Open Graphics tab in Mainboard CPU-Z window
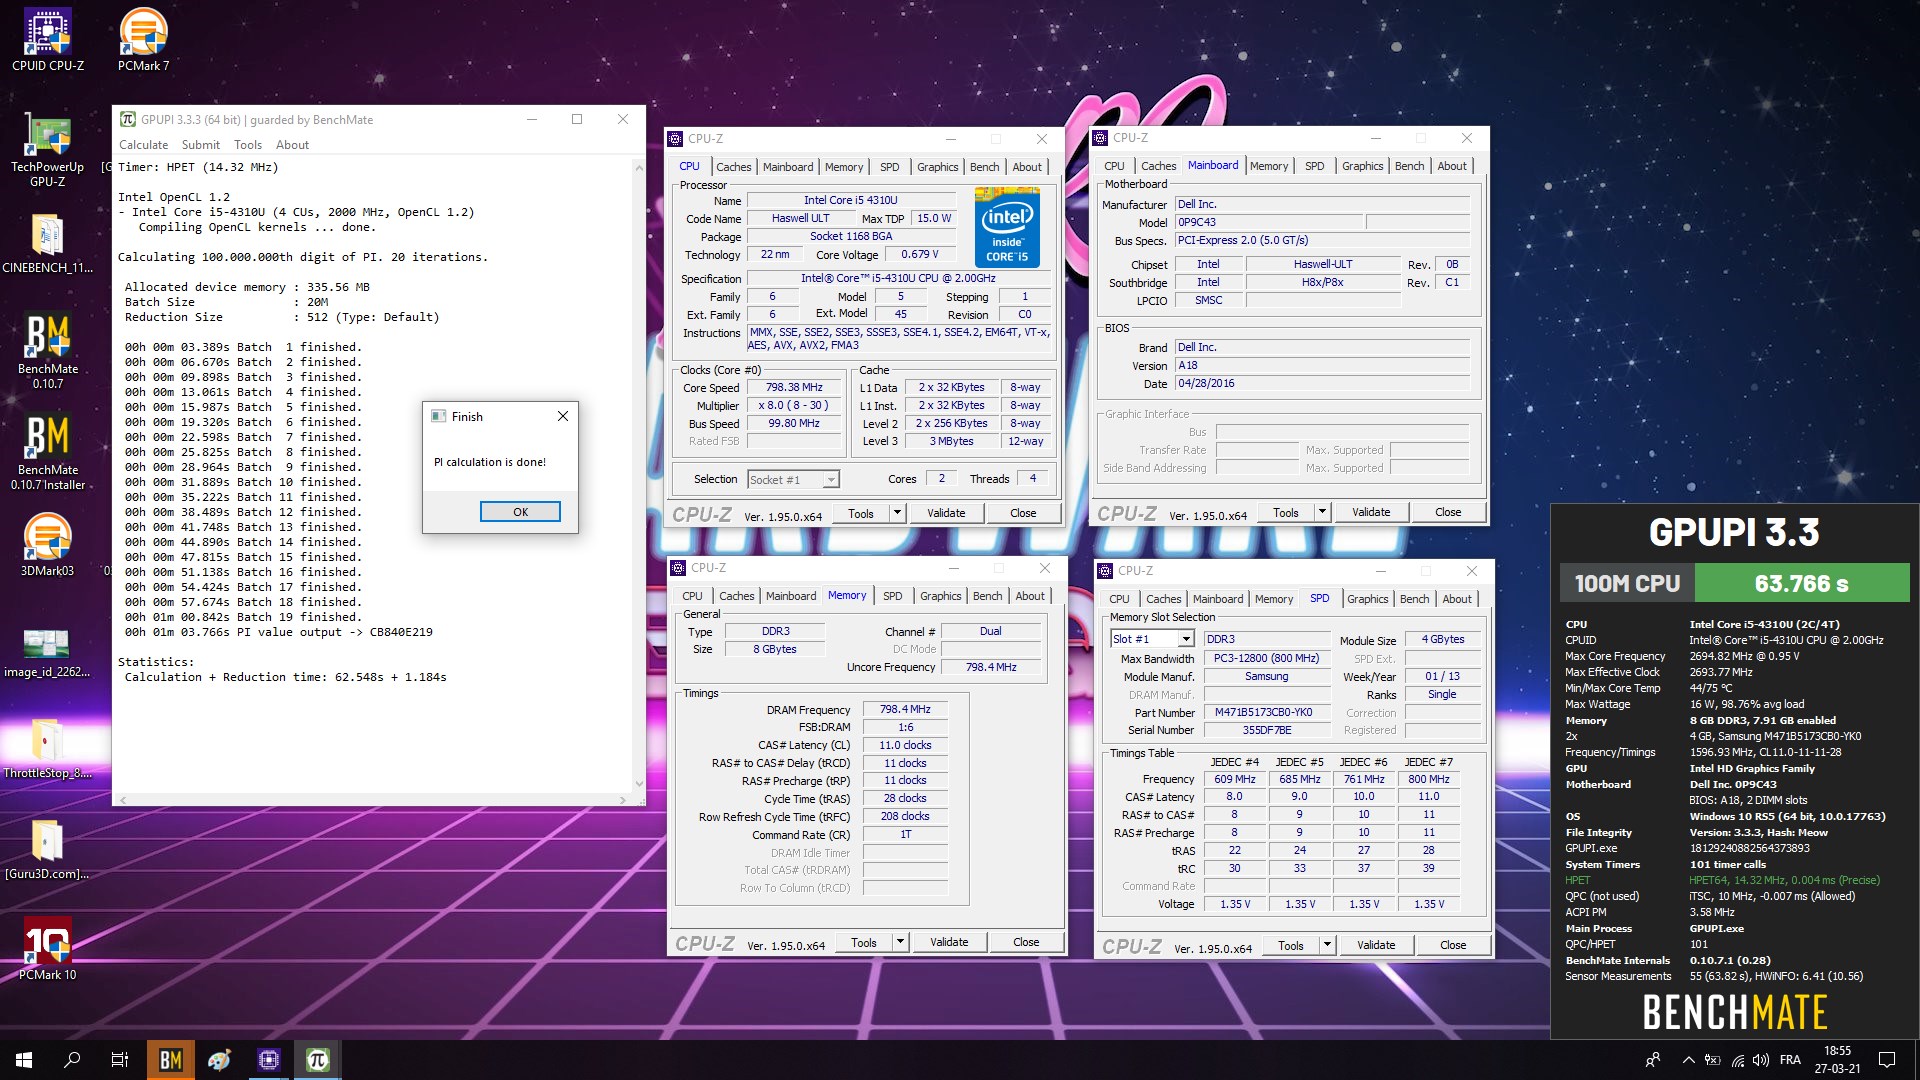This screenshot has height=1080, width=1920. 1362,166
